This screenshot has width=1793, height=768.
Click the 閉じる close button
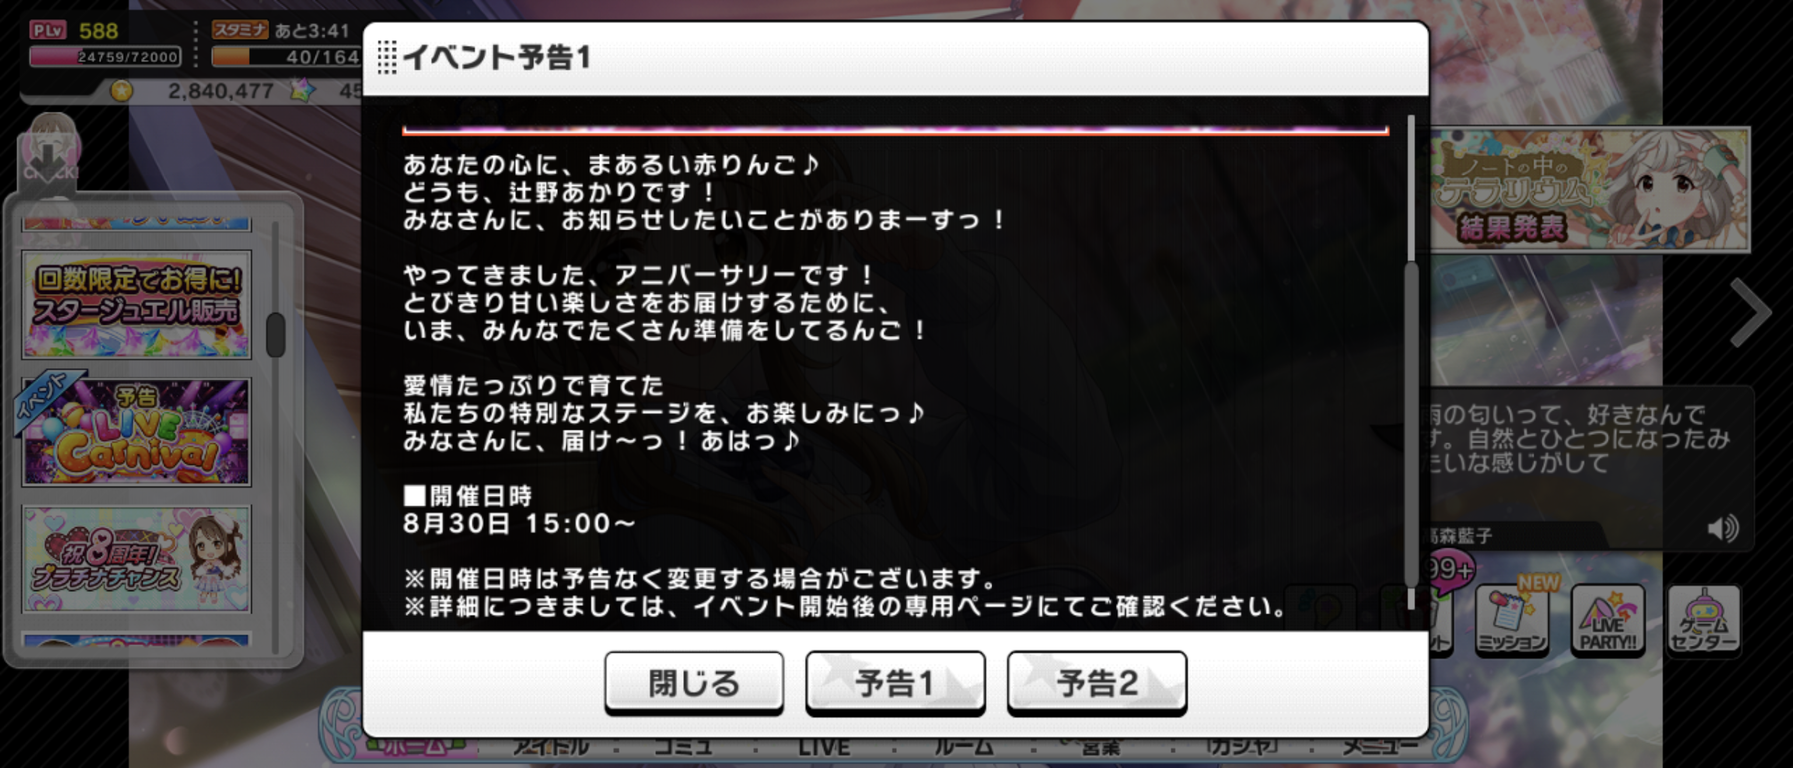click(x=694, y=683)
